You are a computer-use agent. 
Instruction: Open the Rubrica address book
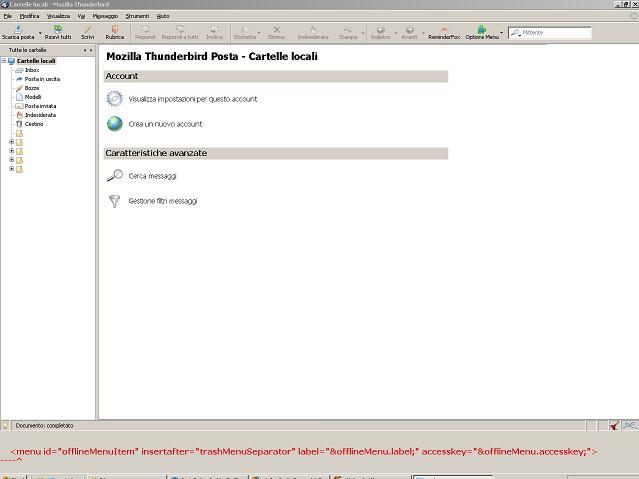115,33
